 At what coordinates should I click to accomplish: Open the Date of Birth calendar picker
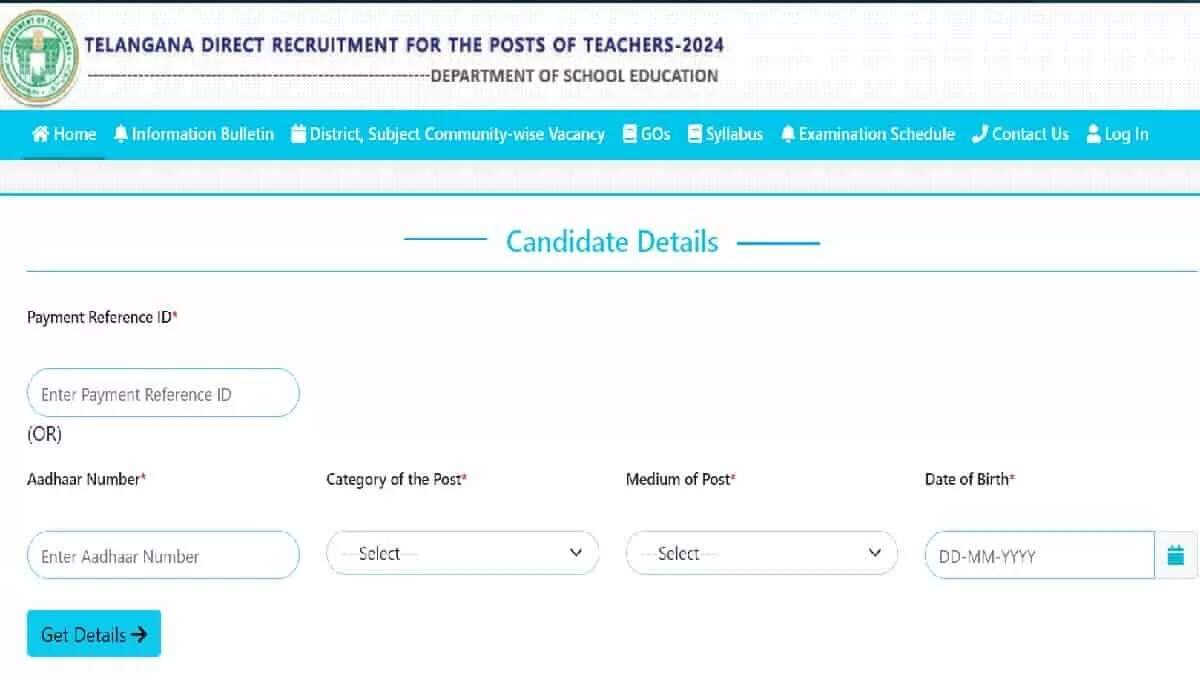pos(1176,556)
